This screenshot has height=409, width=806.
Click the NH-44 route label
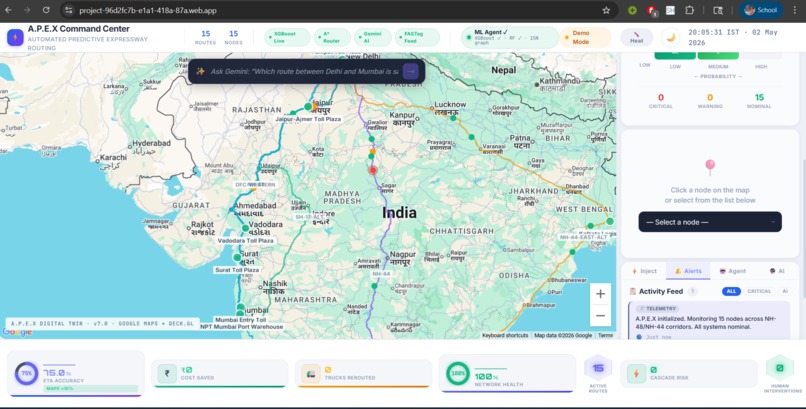tap(381, 274)
